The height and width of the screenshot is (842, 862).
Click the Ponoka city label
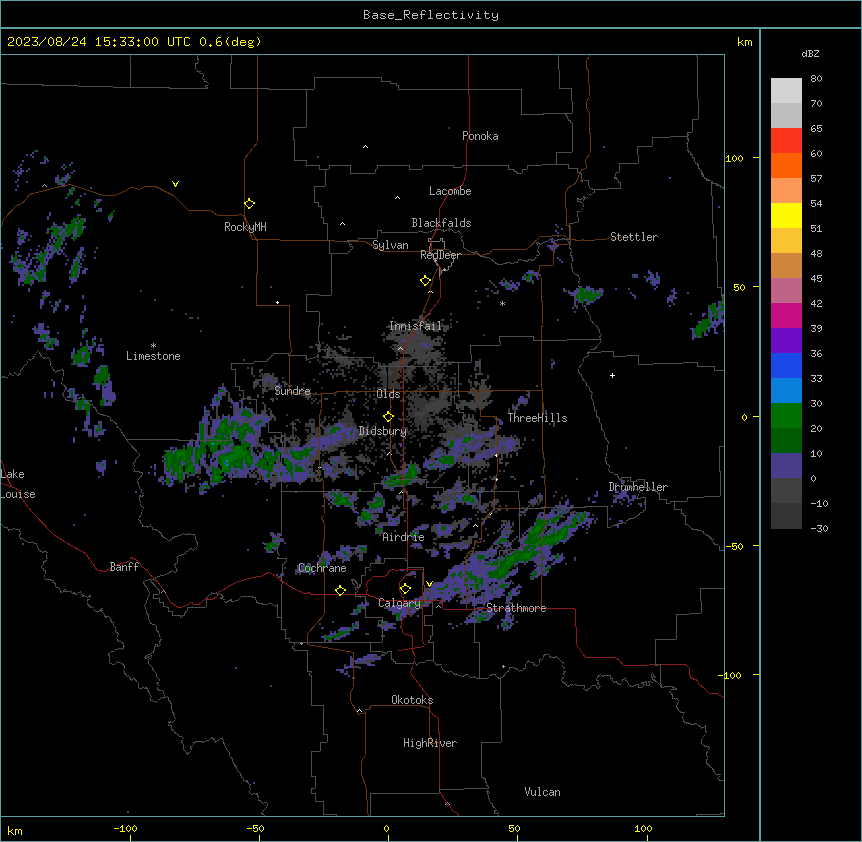[480, 136]
